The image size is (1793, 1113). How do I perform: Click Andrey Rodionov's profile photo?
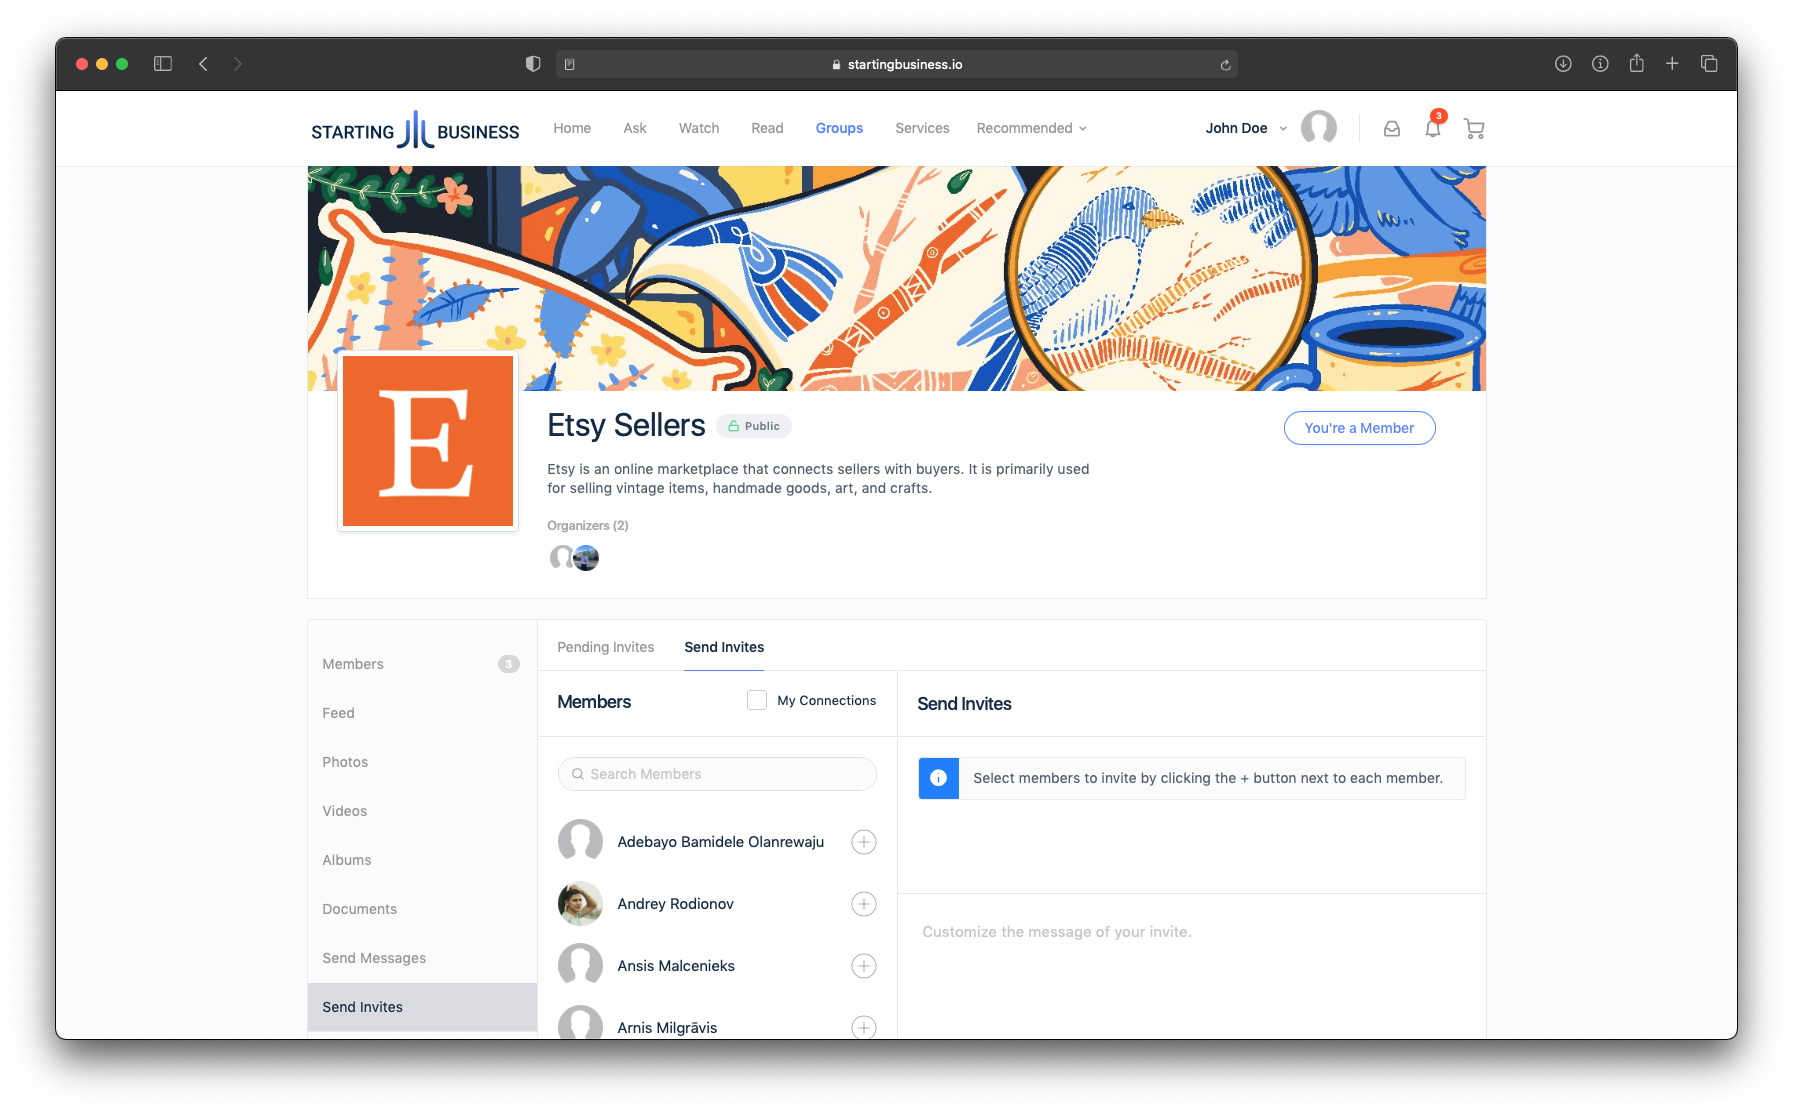(580, 904)
